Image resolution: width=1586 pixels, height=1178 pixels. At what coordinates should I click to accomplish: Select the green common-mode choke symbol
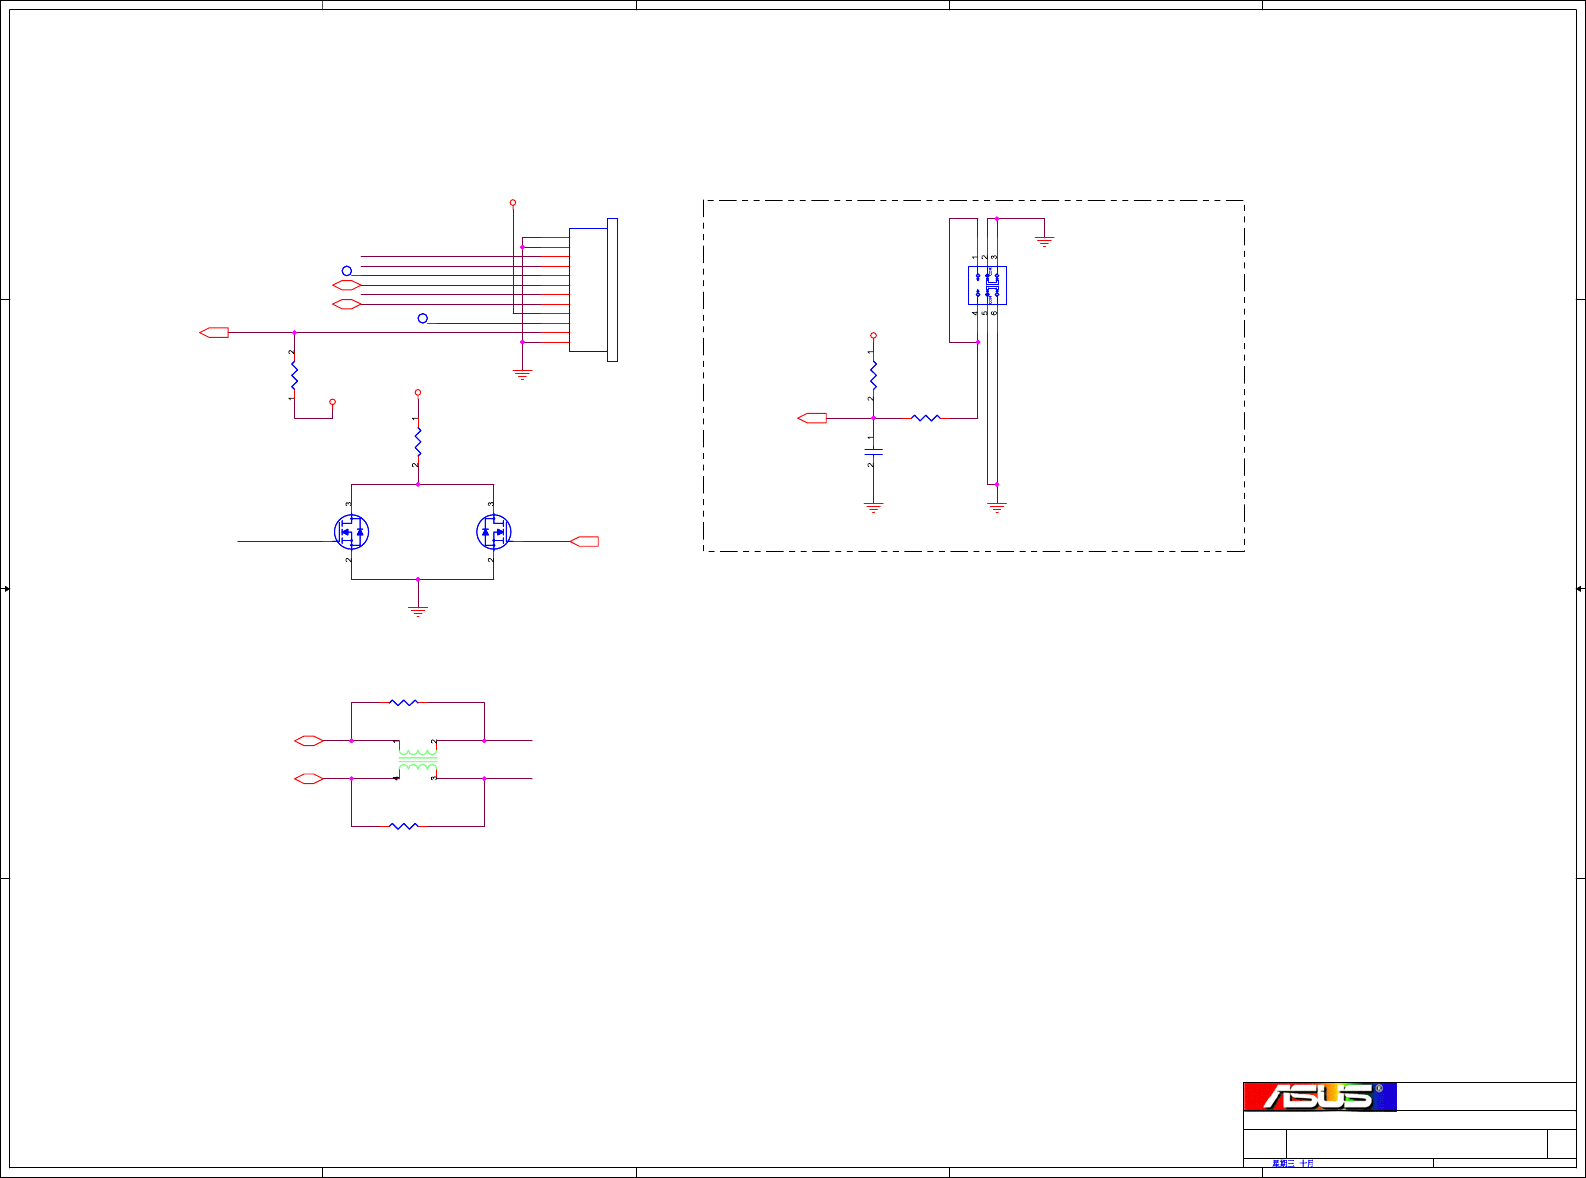click(x=418, y=761)
